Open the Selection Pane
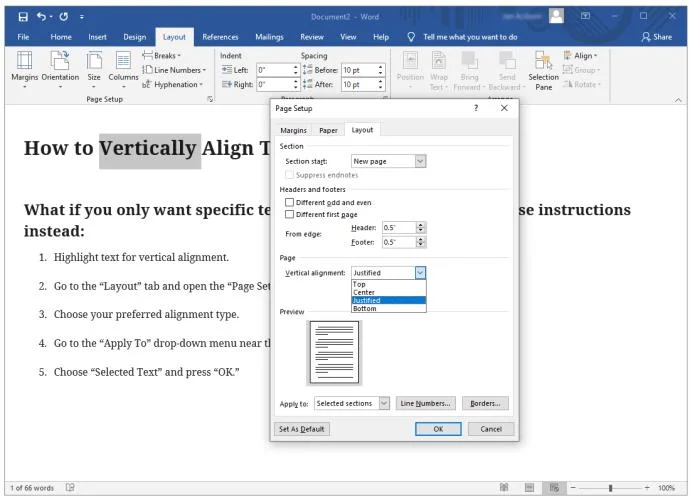Screen dimensions: 690x498 click(543, 70)
